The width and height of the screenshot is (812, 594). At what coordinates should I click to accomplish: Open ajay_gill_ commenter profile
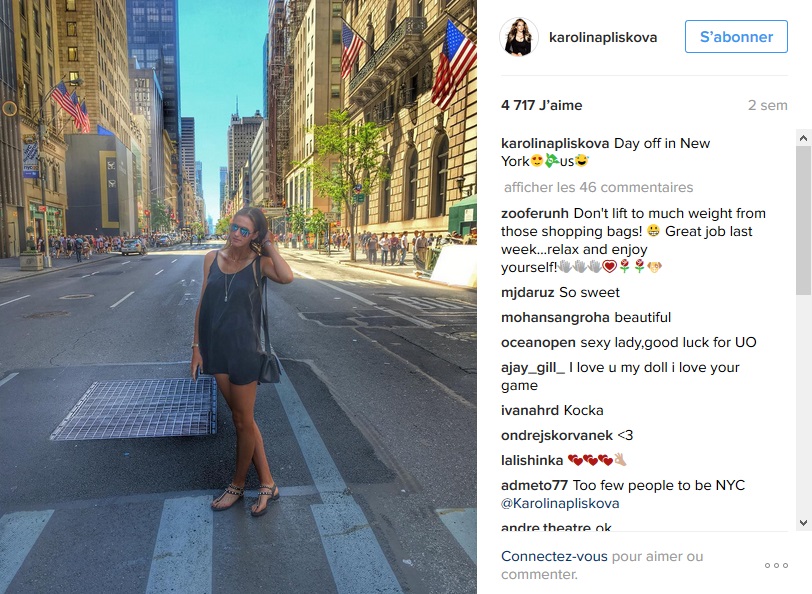click(533, 368)
